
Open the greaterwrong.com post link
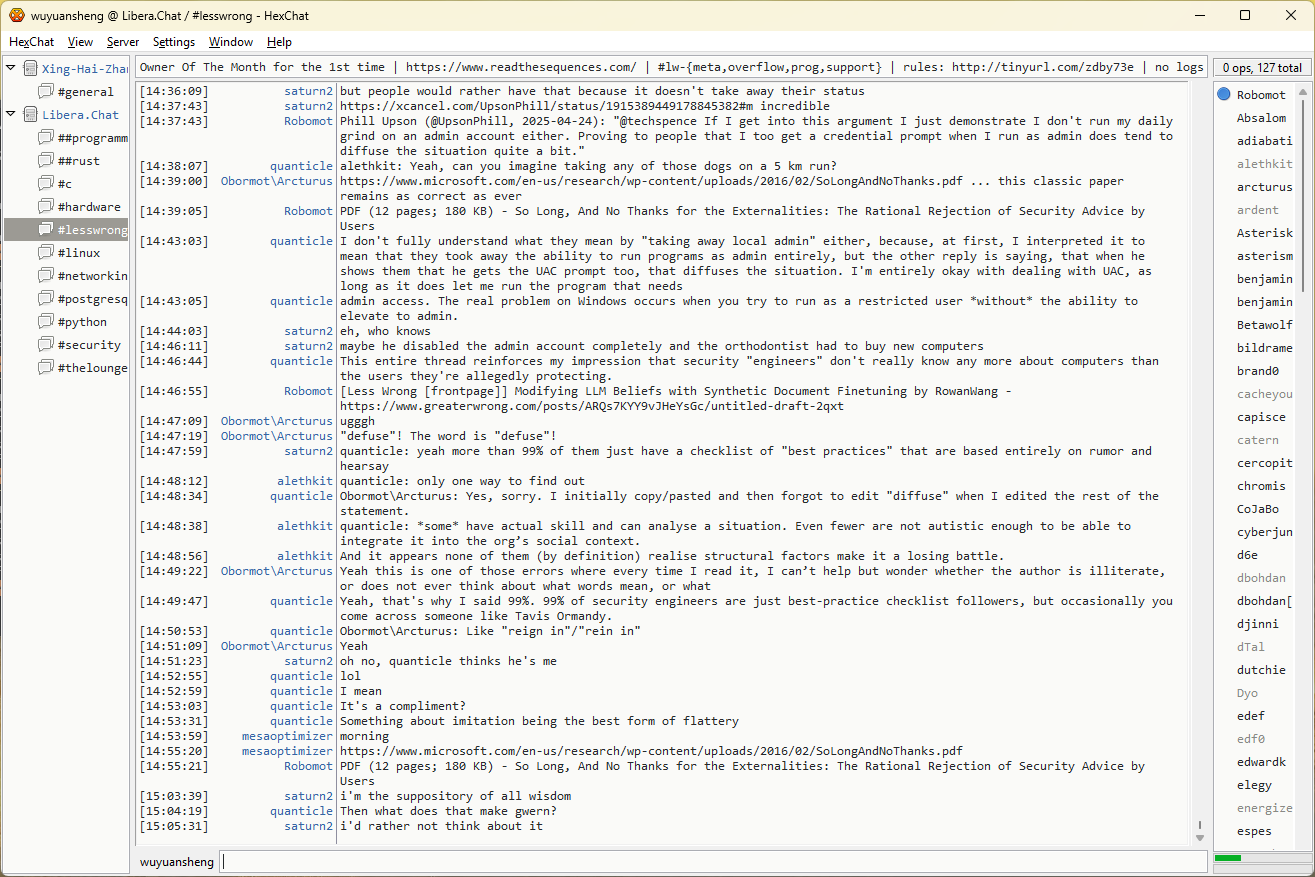tap(591, 406)
